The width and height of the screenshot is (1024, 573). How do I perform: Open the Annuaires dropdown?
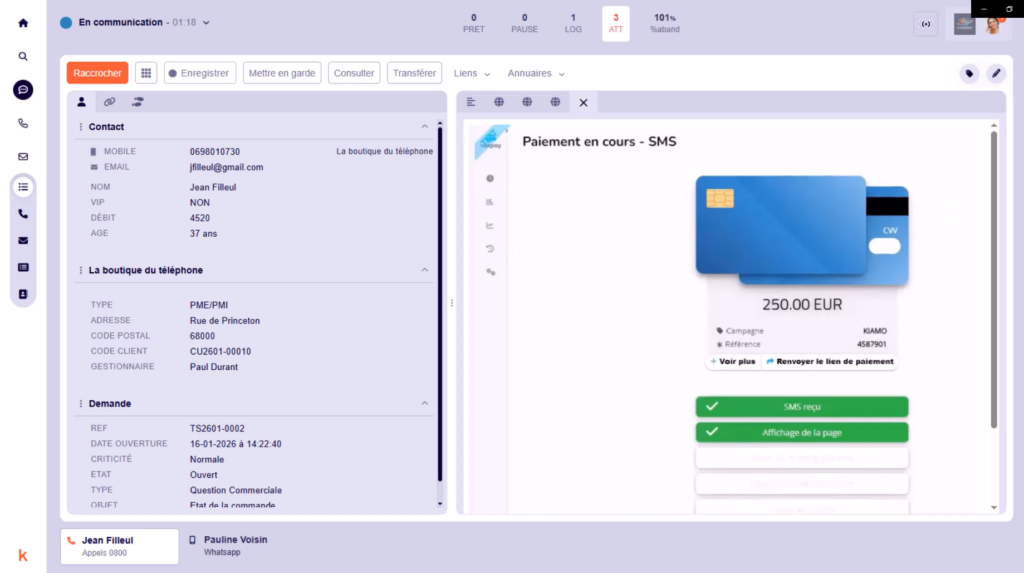[x=536, y=73]
